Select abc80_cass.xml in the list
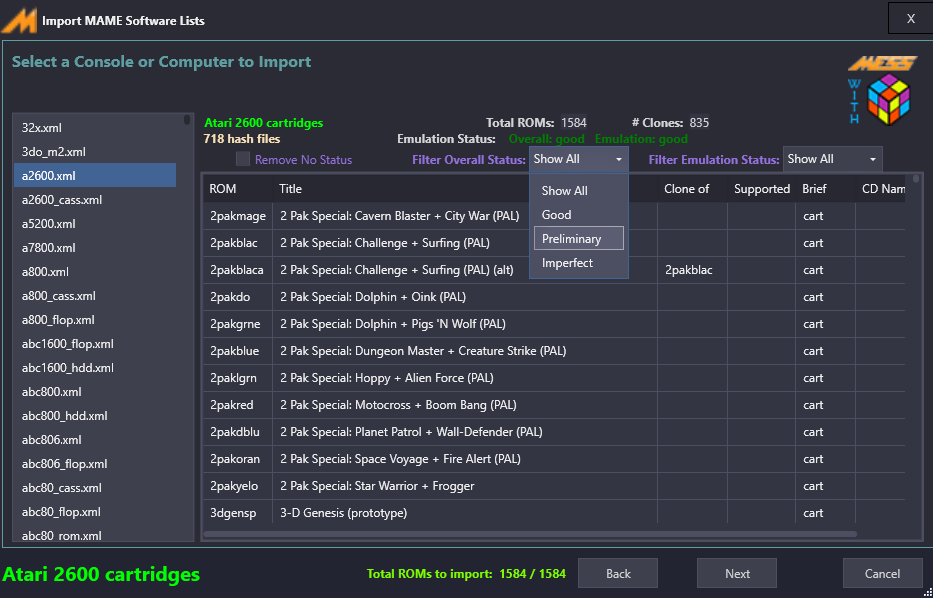 pos(95,488)
